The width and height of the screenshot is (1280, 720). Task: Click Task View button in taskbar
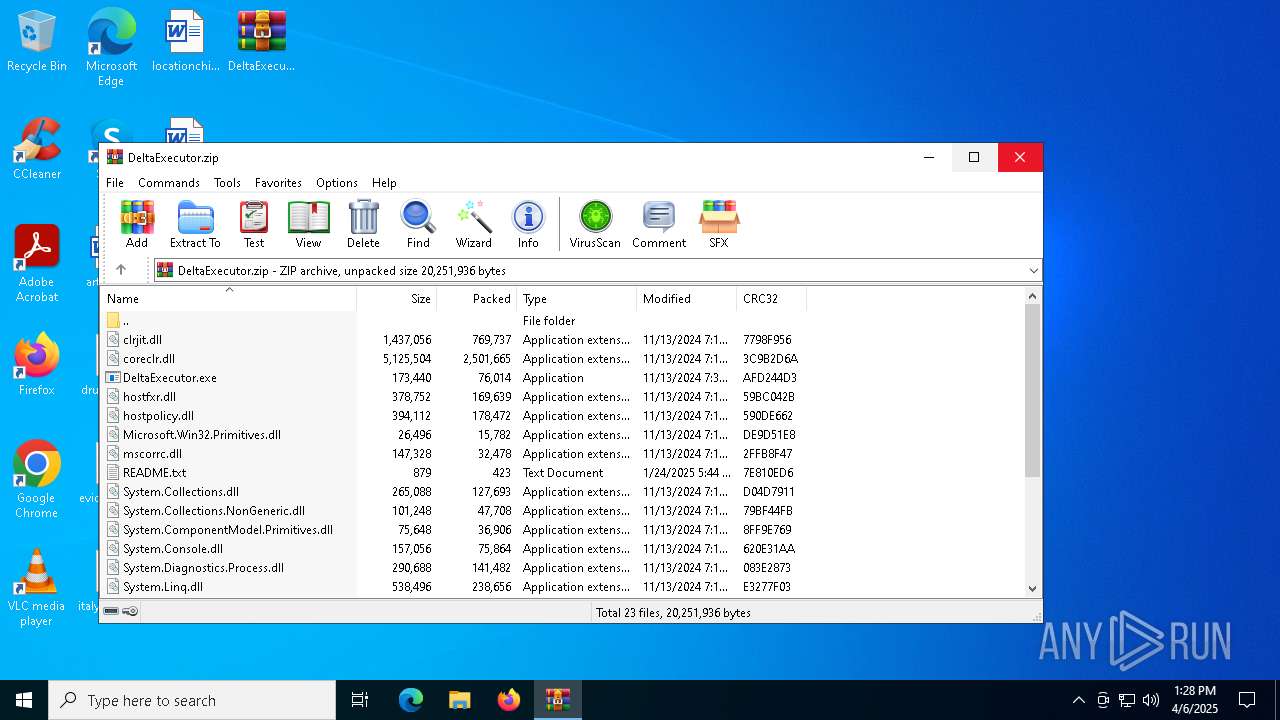point(360,700)
